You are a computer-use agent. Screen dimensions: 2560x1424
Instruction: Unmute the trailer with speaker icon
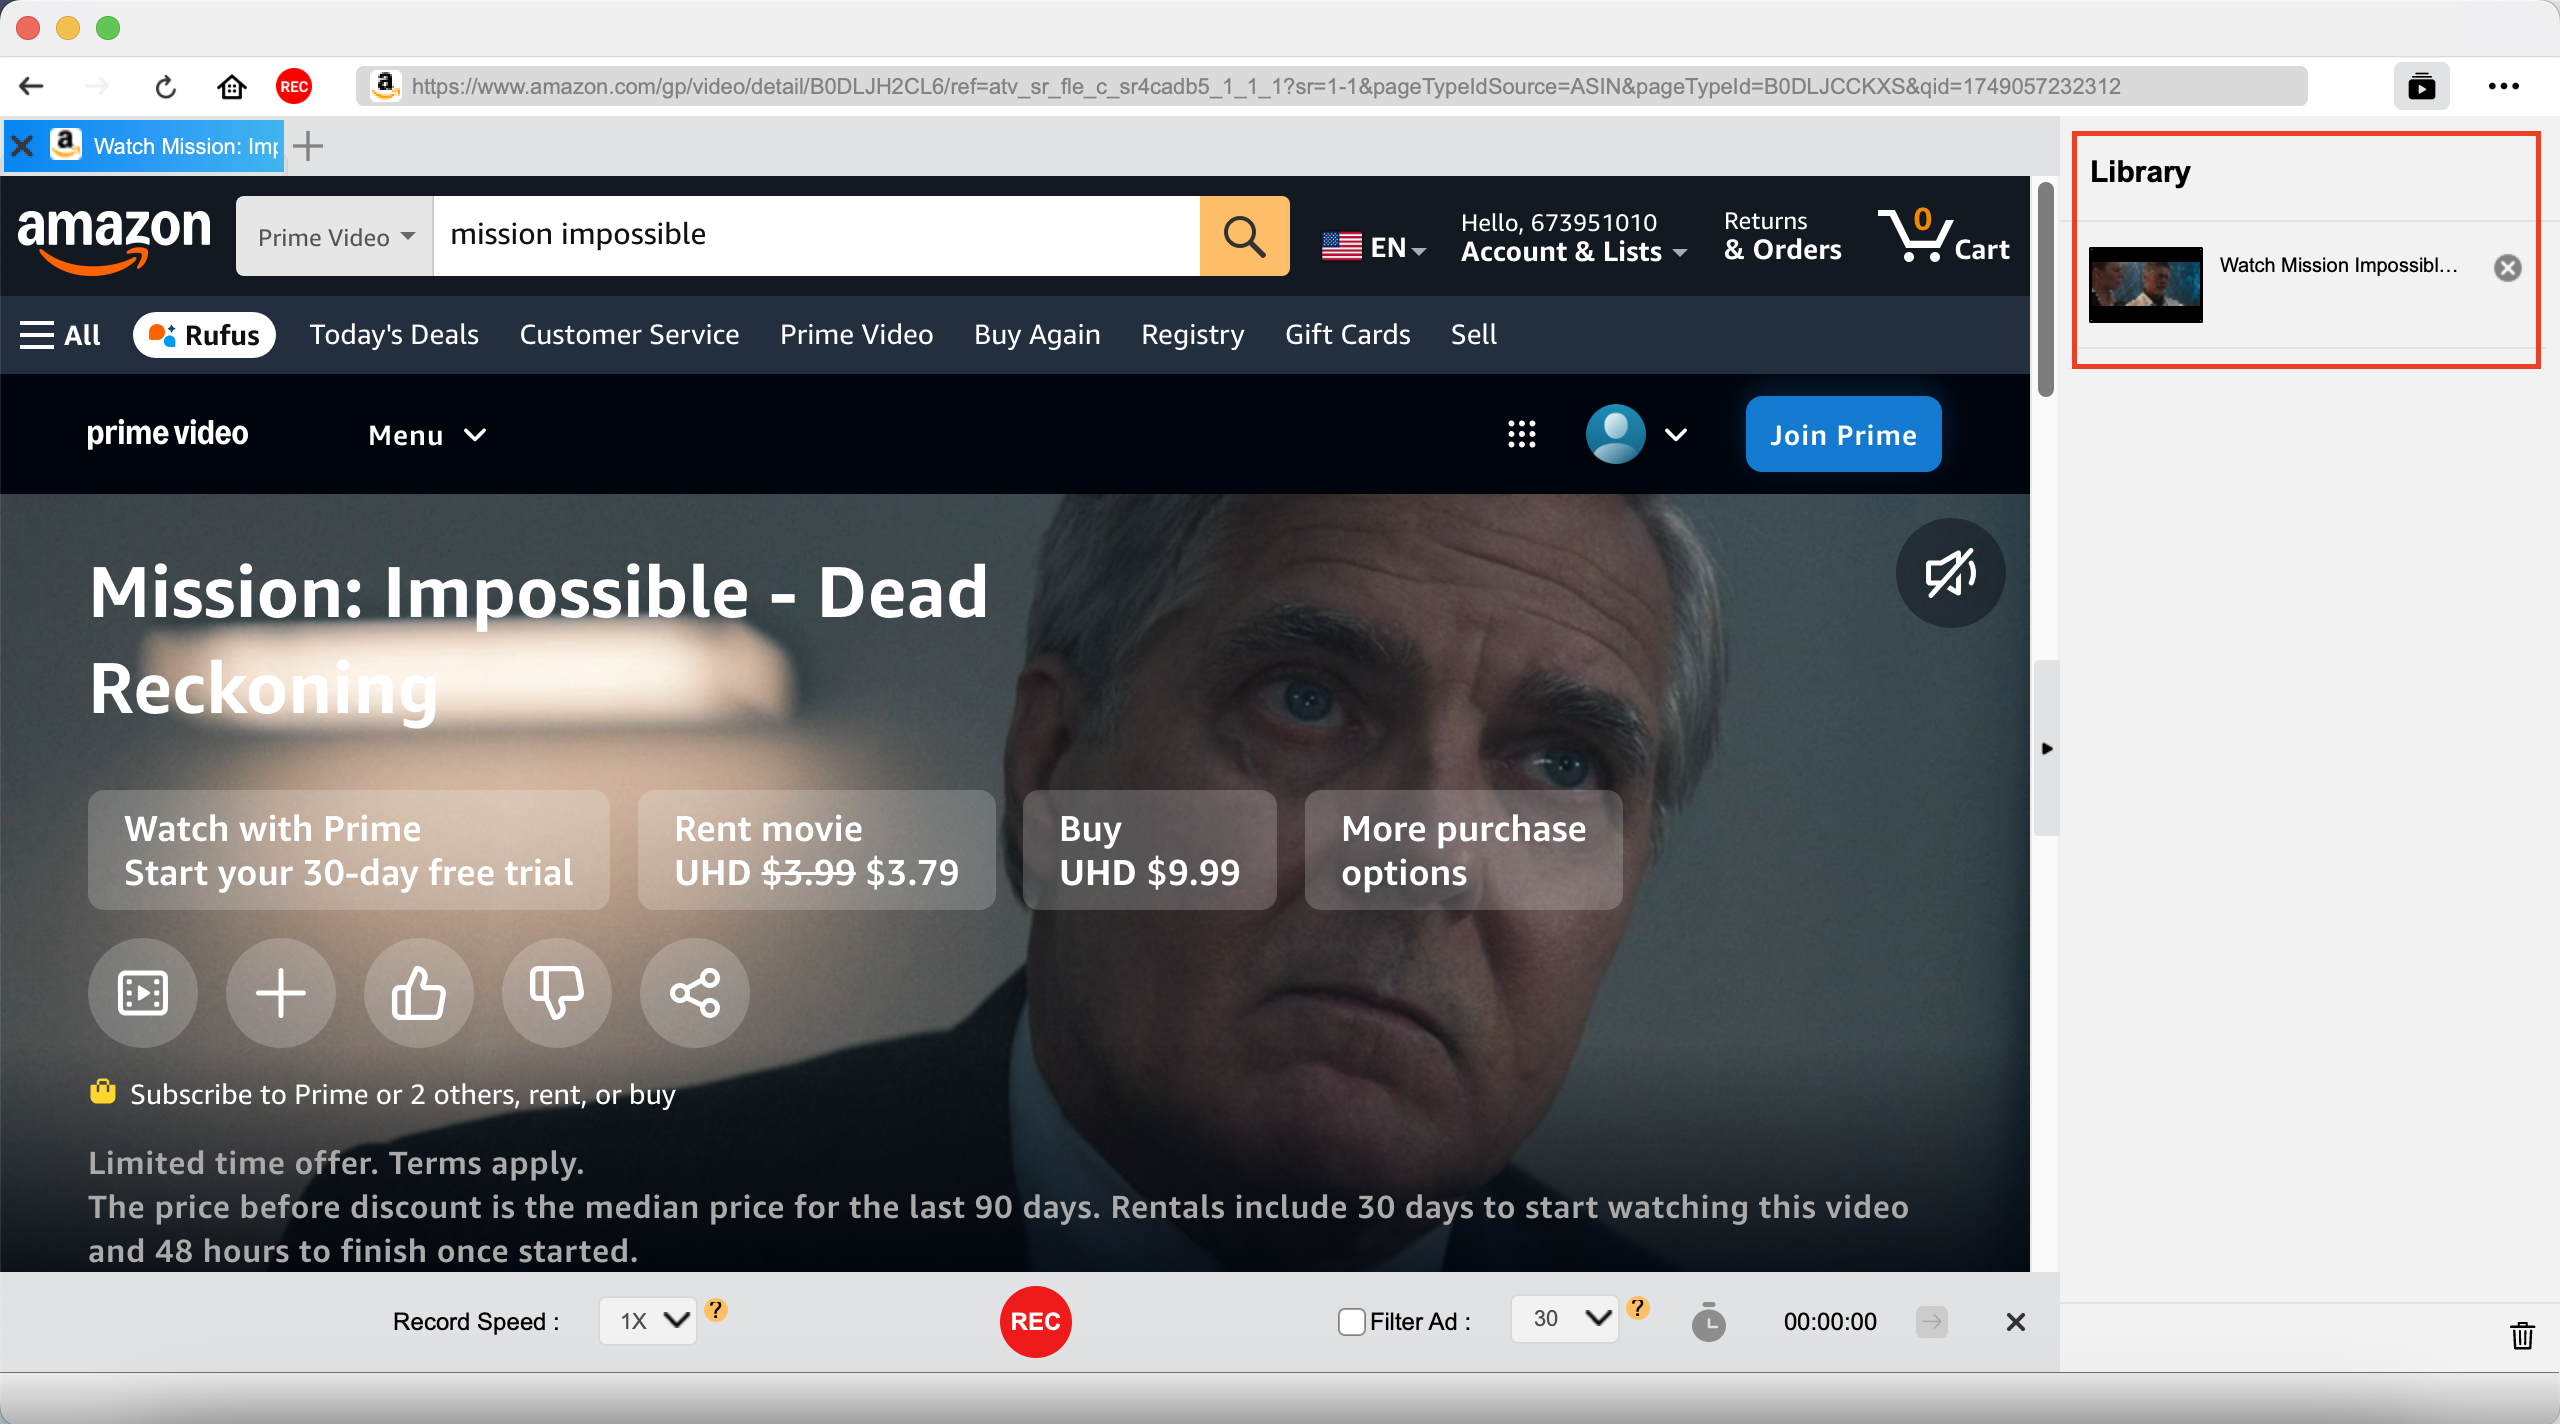[1950, 573]
